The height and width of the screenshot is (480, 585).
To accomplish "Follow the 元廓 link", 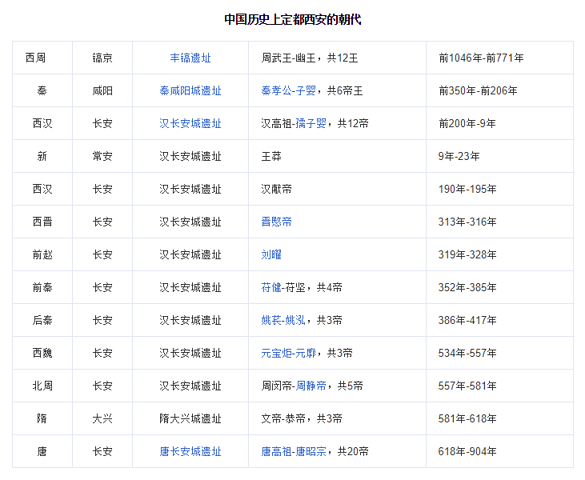I will [x=306, y=353].
